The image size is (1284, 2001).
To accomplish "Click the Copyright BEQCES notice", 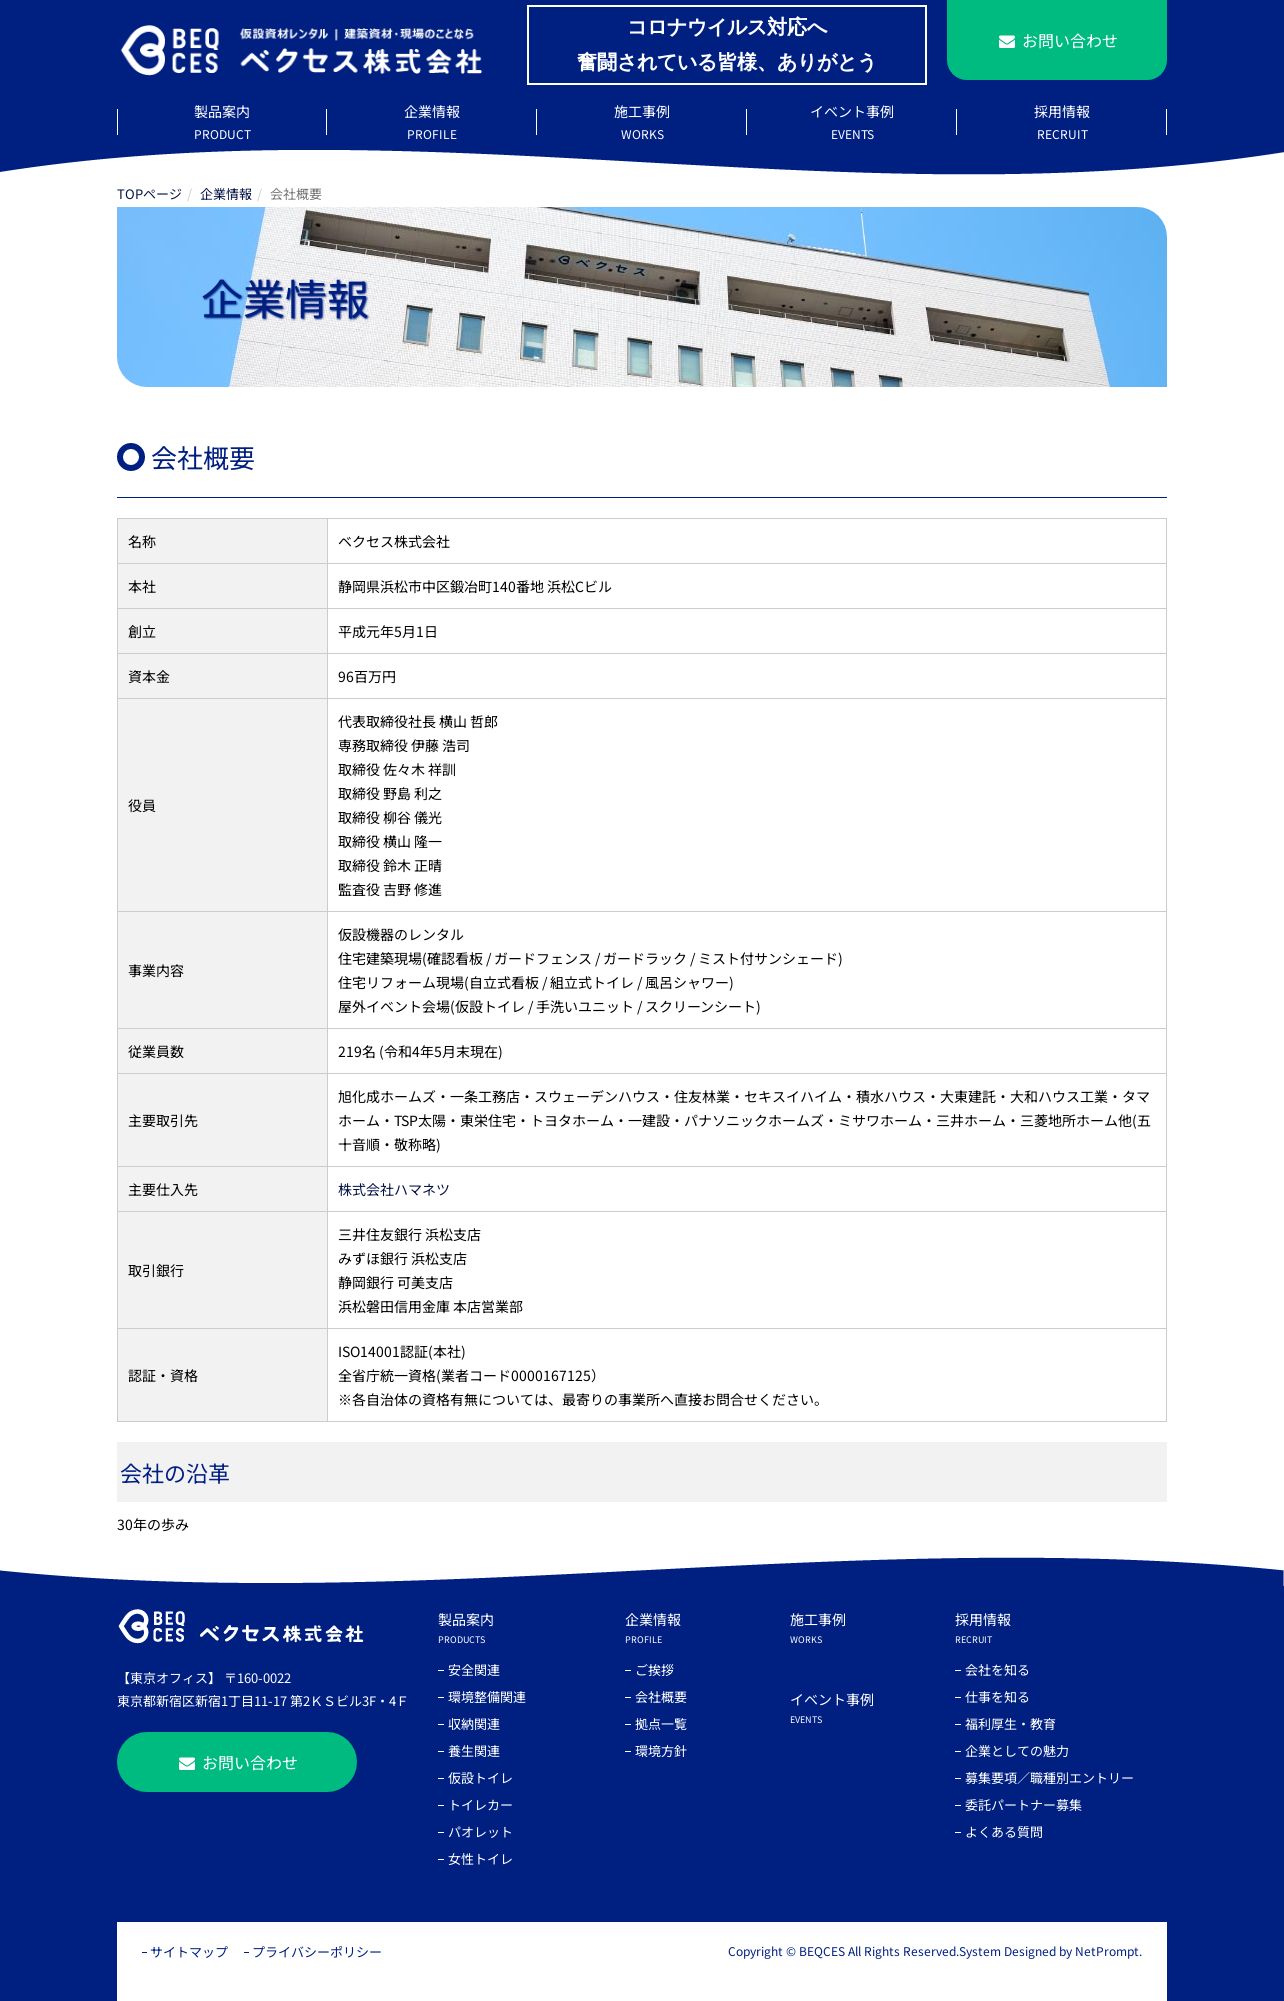I will pyautogui.click(x=935, y=1952).
